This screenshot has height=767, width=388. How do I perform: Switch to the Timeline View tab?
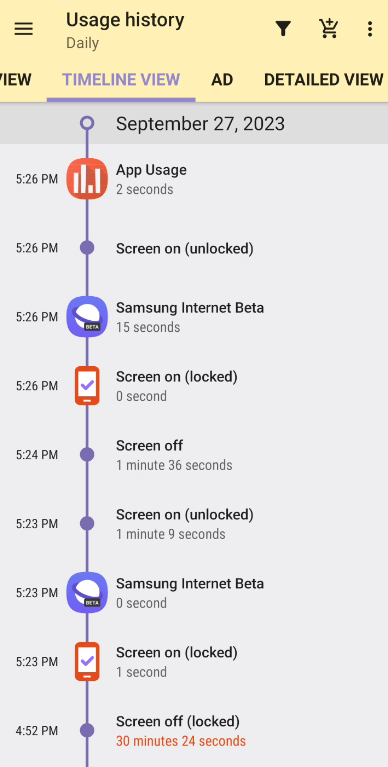tap(121, 80)
